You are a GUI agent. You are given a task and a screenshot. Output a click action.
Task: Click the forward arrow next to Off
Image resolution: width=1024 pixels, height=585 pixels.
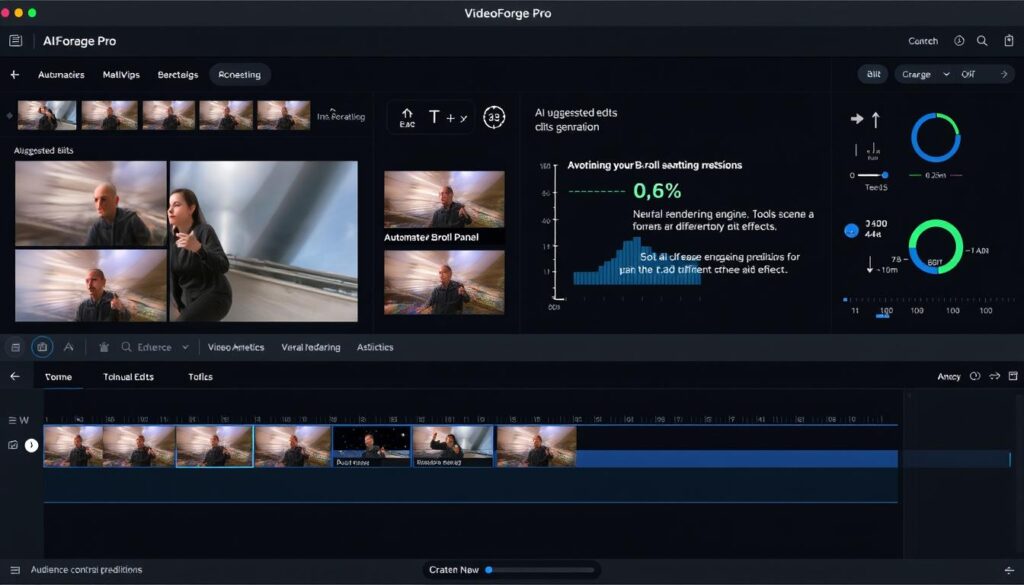tap(1004, 74)
